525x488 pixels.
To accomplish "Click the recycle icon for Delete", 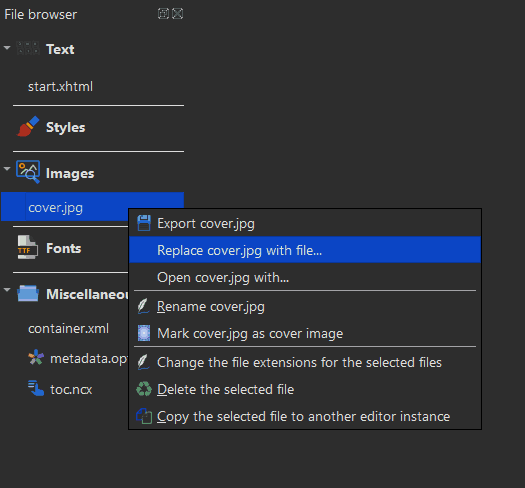I will click(144, 389).
